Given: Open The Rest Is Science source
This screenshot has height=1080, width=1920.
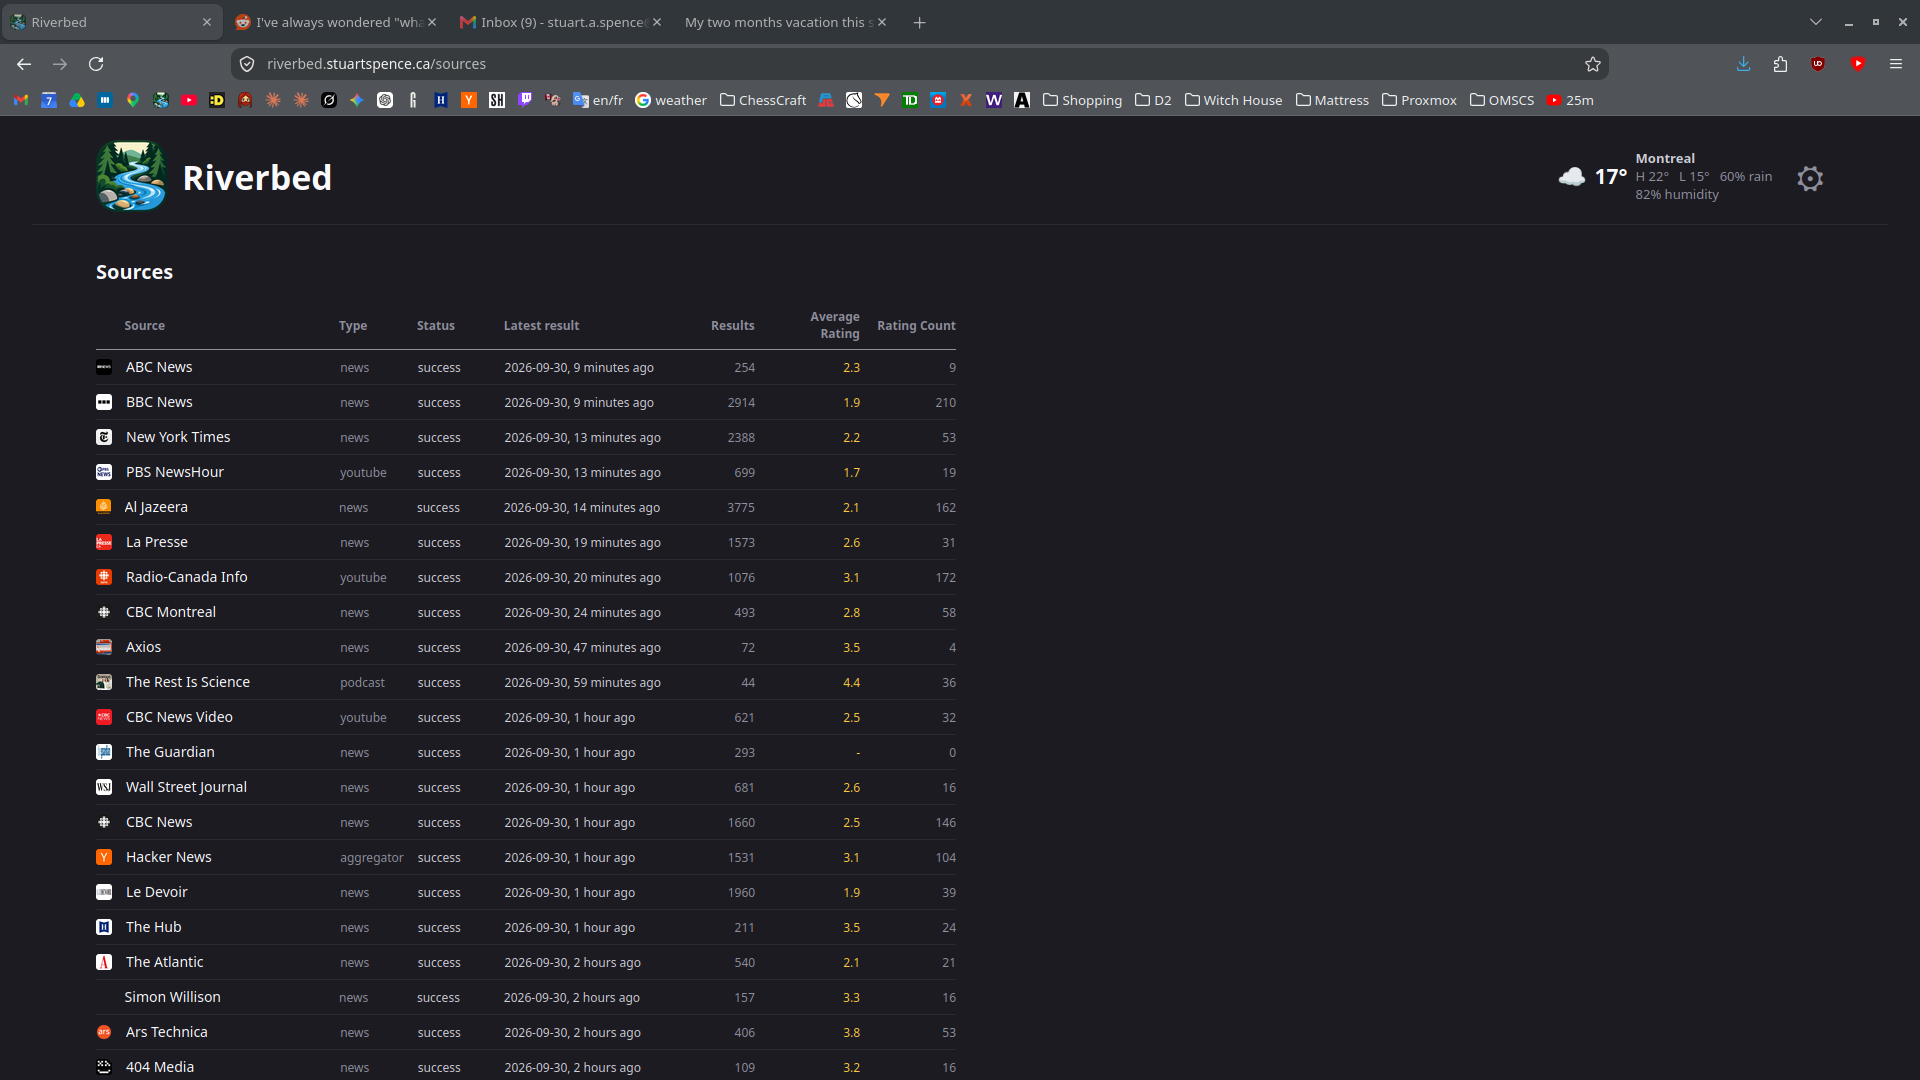Looking at the screenshot, I should [188, 682].
